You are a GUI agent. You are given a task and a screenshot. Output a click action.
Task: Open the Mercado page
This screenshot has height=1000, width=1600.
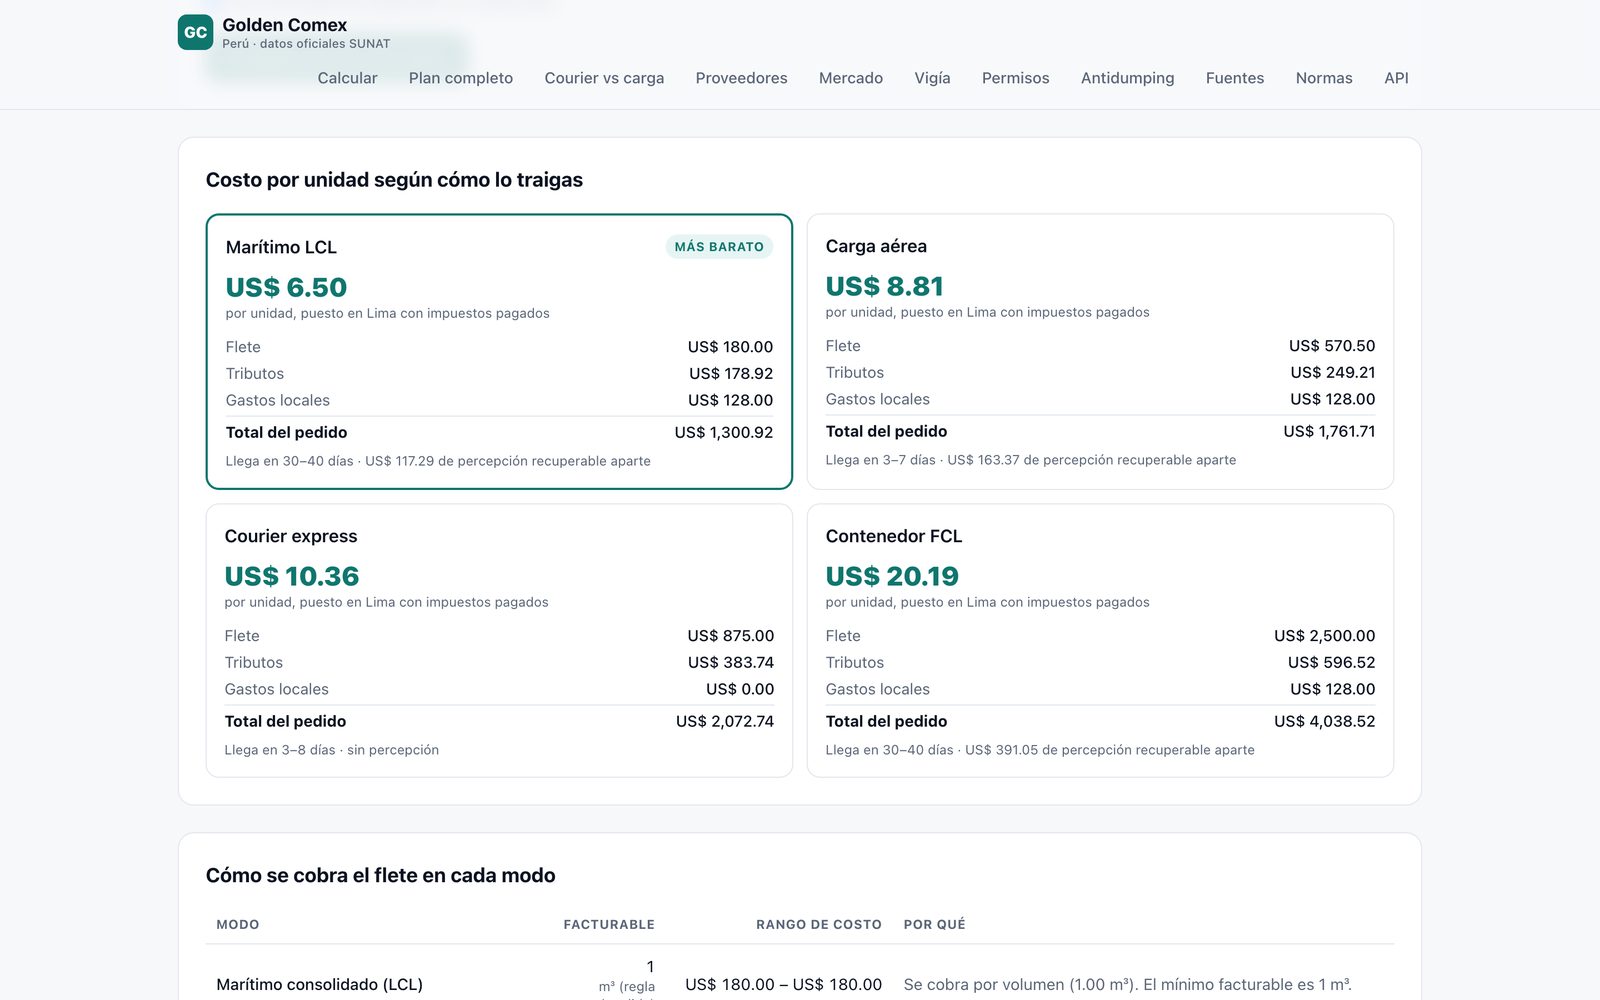pyautogui.click(x=850, y=78)
